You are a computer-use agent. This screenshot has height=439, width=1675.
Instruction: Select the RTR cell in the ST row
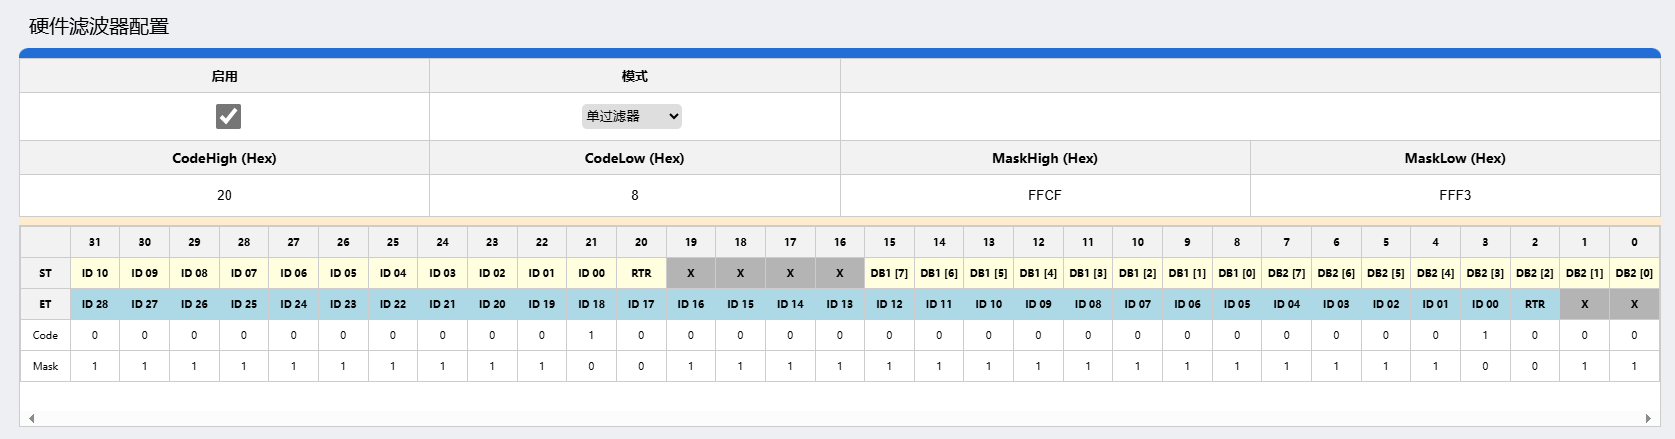pos(641,273)
